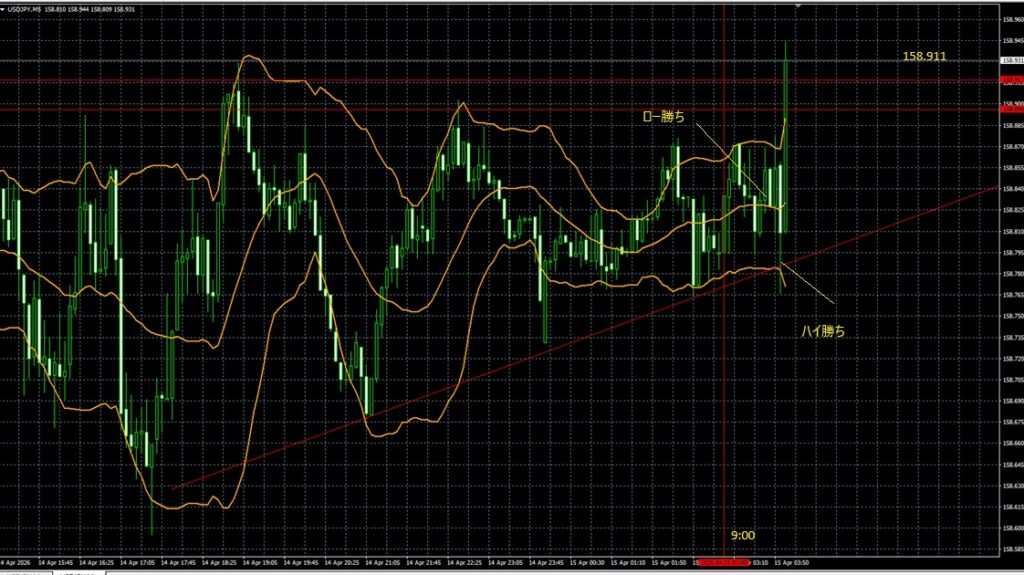Click the '15 Apr 03:50' time axis label
The image size is (1024, 575).
click(x=792, y=562)
